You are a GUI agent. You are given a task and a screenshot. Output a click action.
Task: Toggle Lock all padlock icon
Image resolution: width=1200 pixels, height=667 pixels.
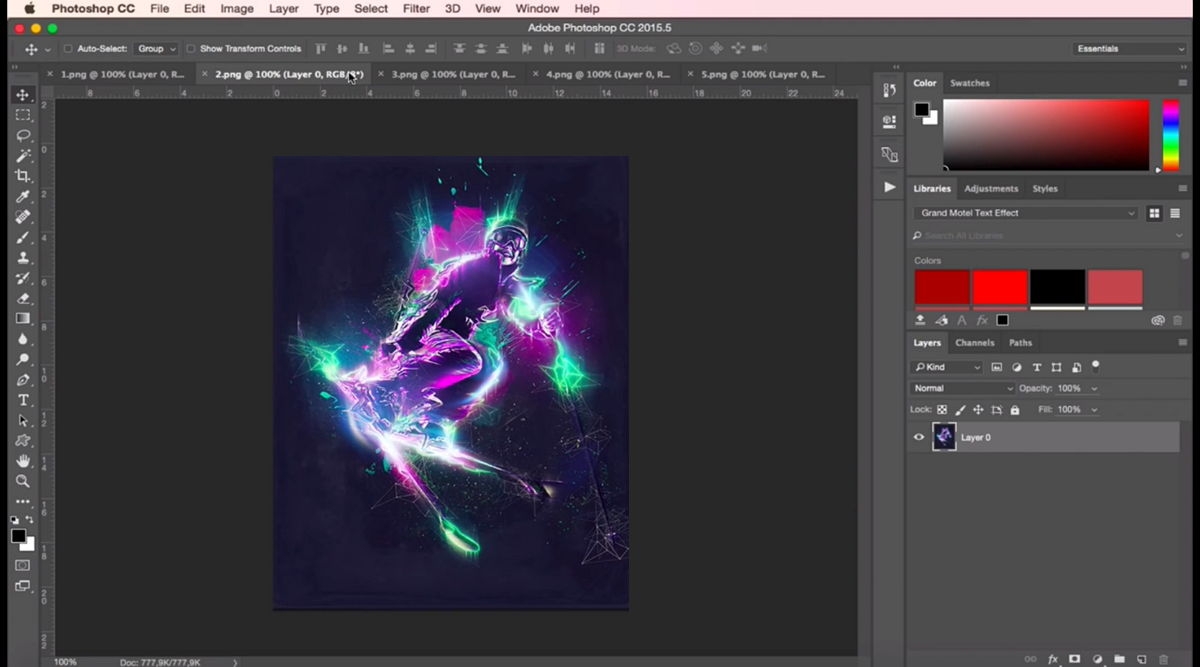[1015, 410]
